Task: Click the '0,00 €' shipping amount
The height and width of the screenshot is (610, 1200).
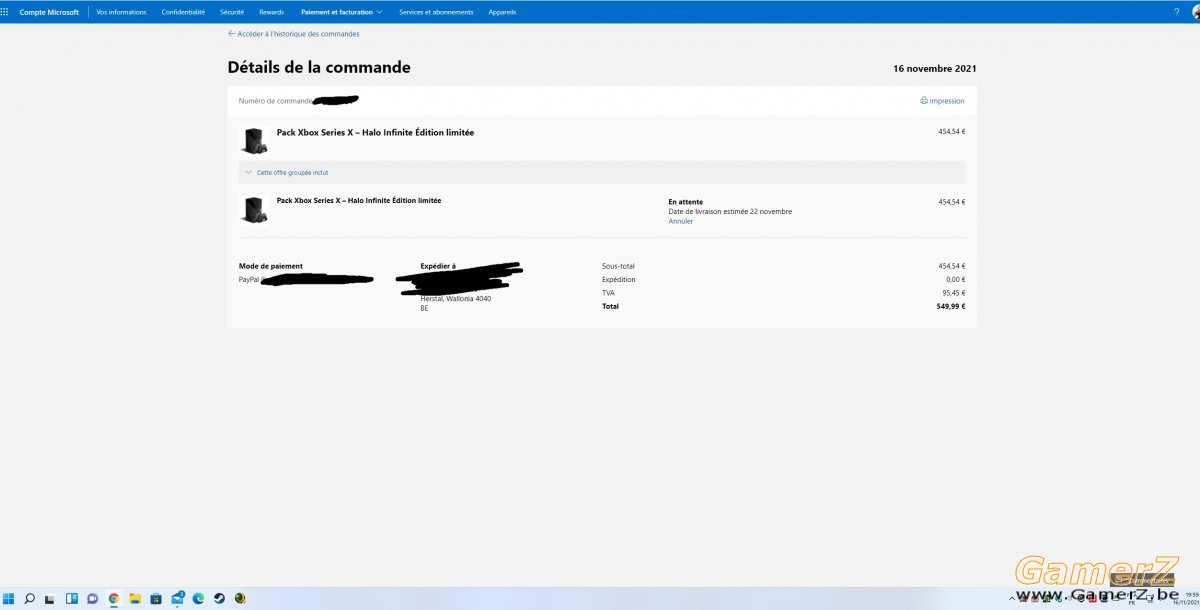Action: tap(955, 280)
